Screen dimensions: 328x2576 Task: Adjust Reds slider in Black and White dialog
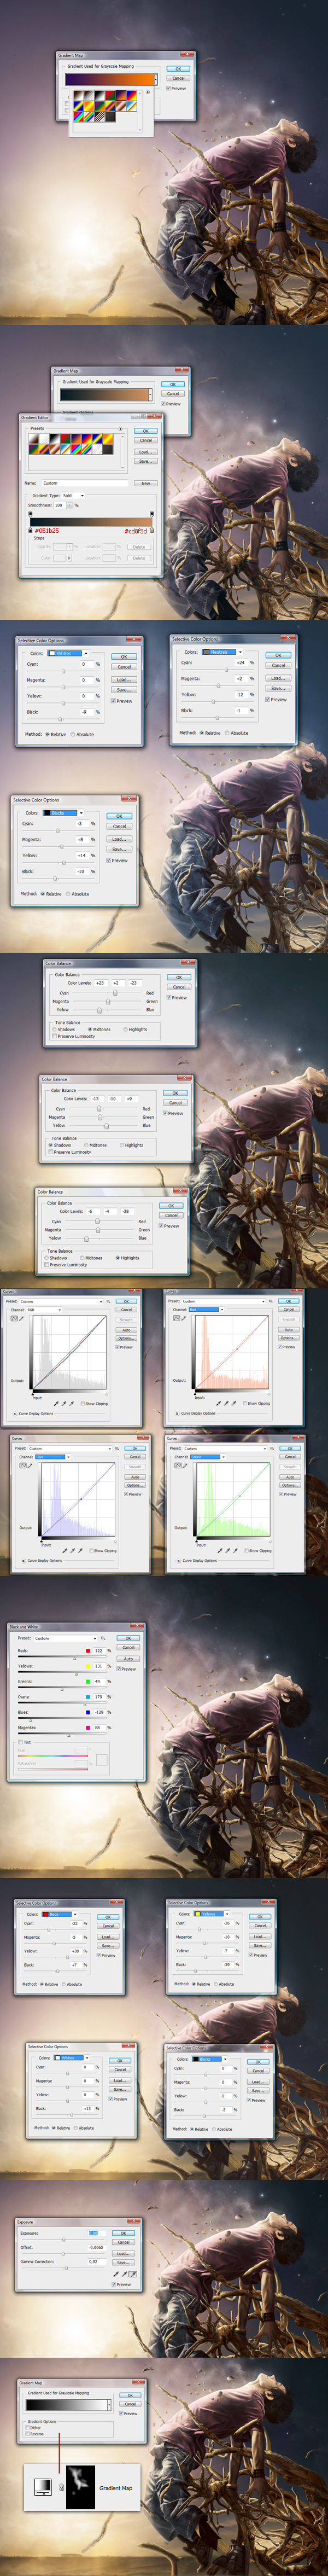tap(75, 1658)
